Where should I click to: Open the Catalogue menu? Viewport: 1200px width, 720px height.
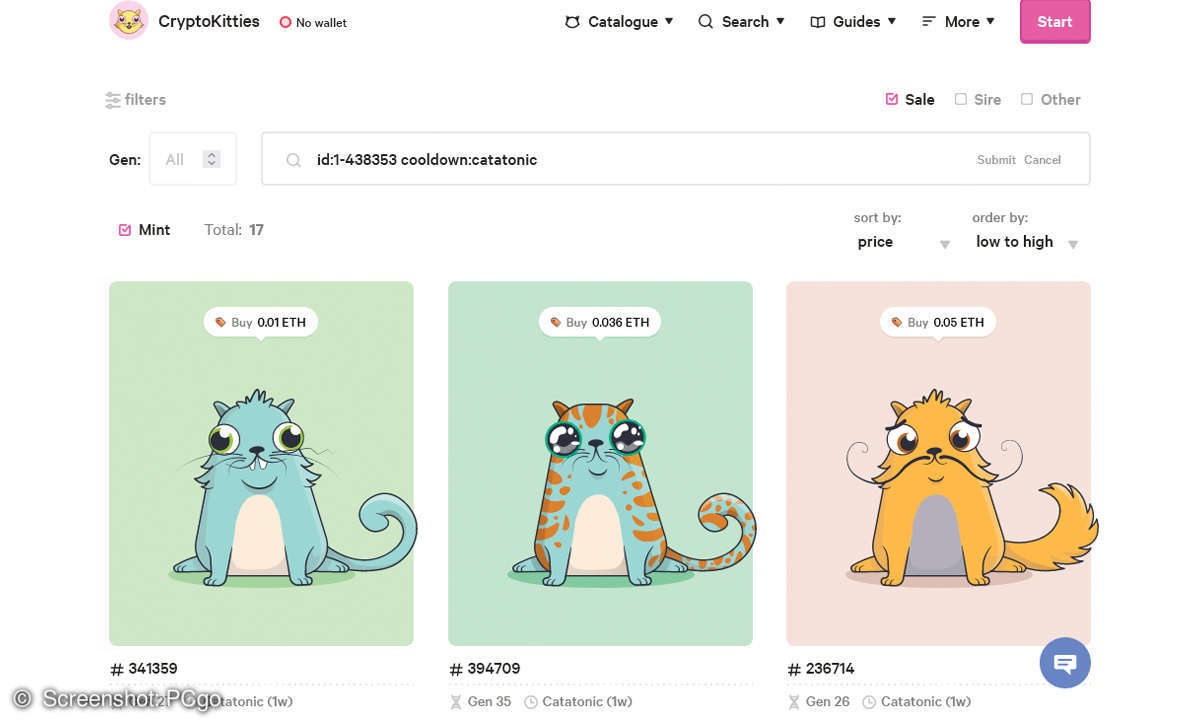click(x=619, y=21)
